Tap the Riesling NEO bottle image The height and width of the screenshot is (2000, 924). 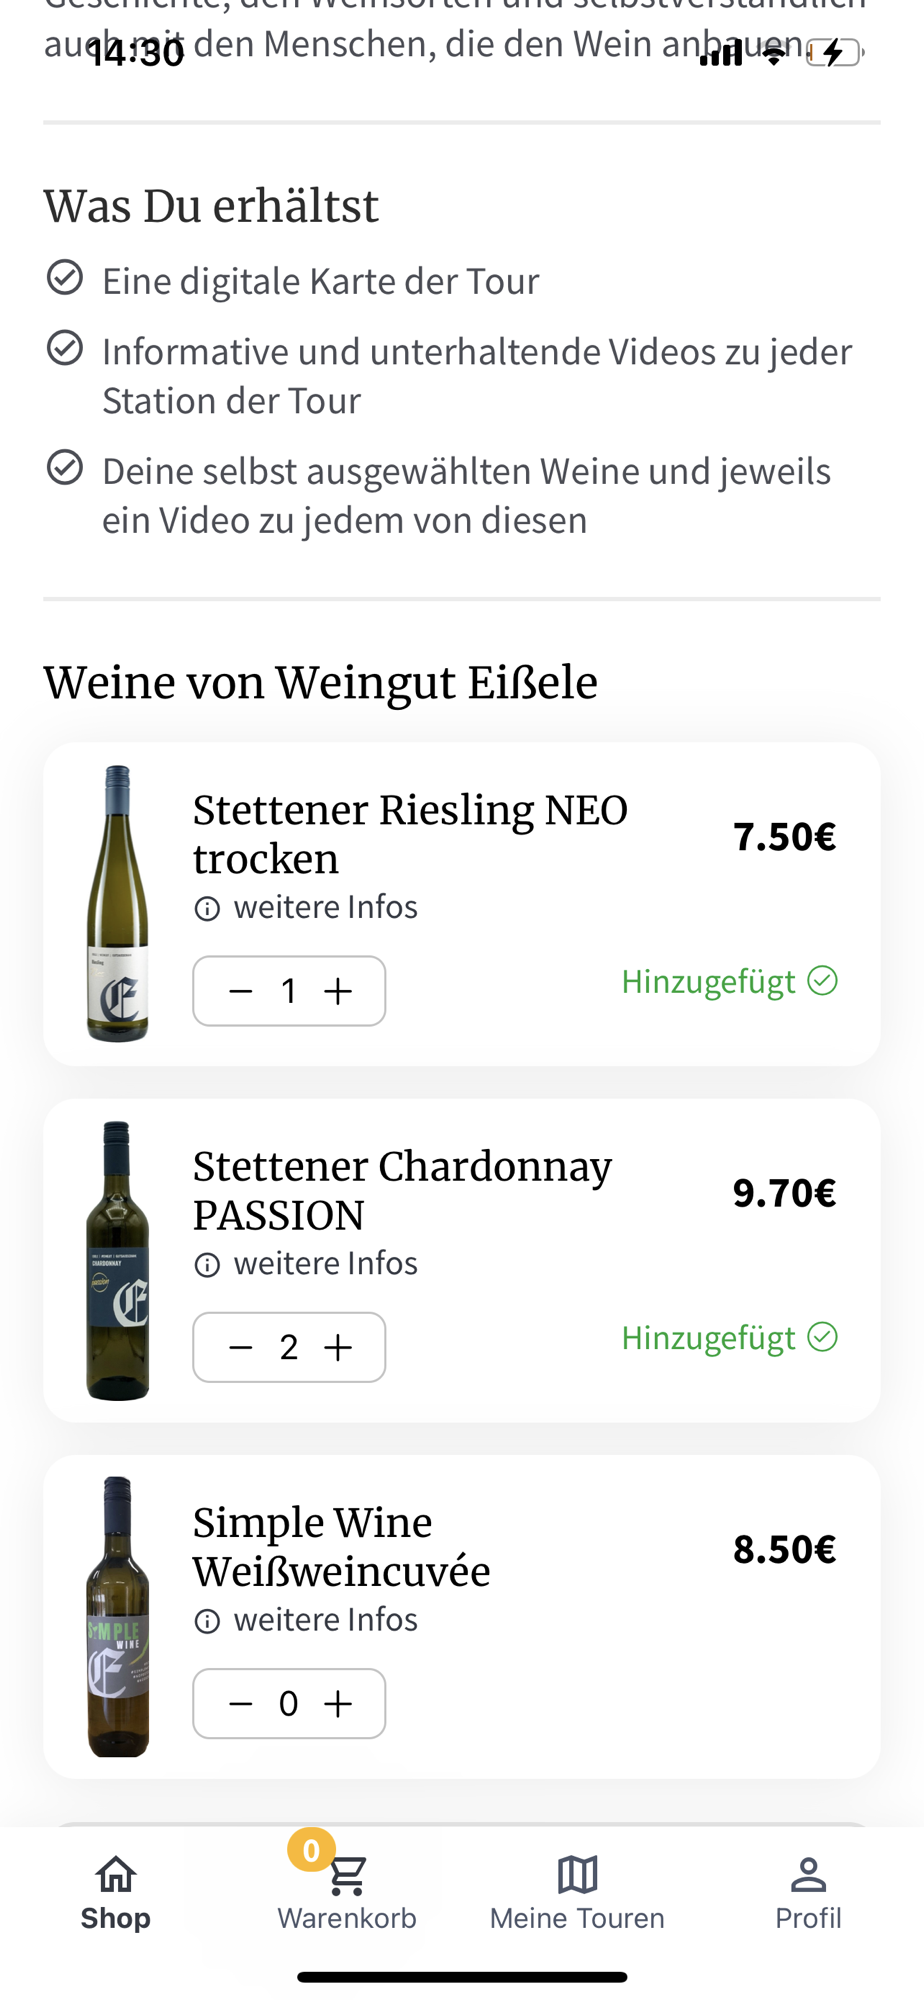pyautogui.click(x=118, y=904)
